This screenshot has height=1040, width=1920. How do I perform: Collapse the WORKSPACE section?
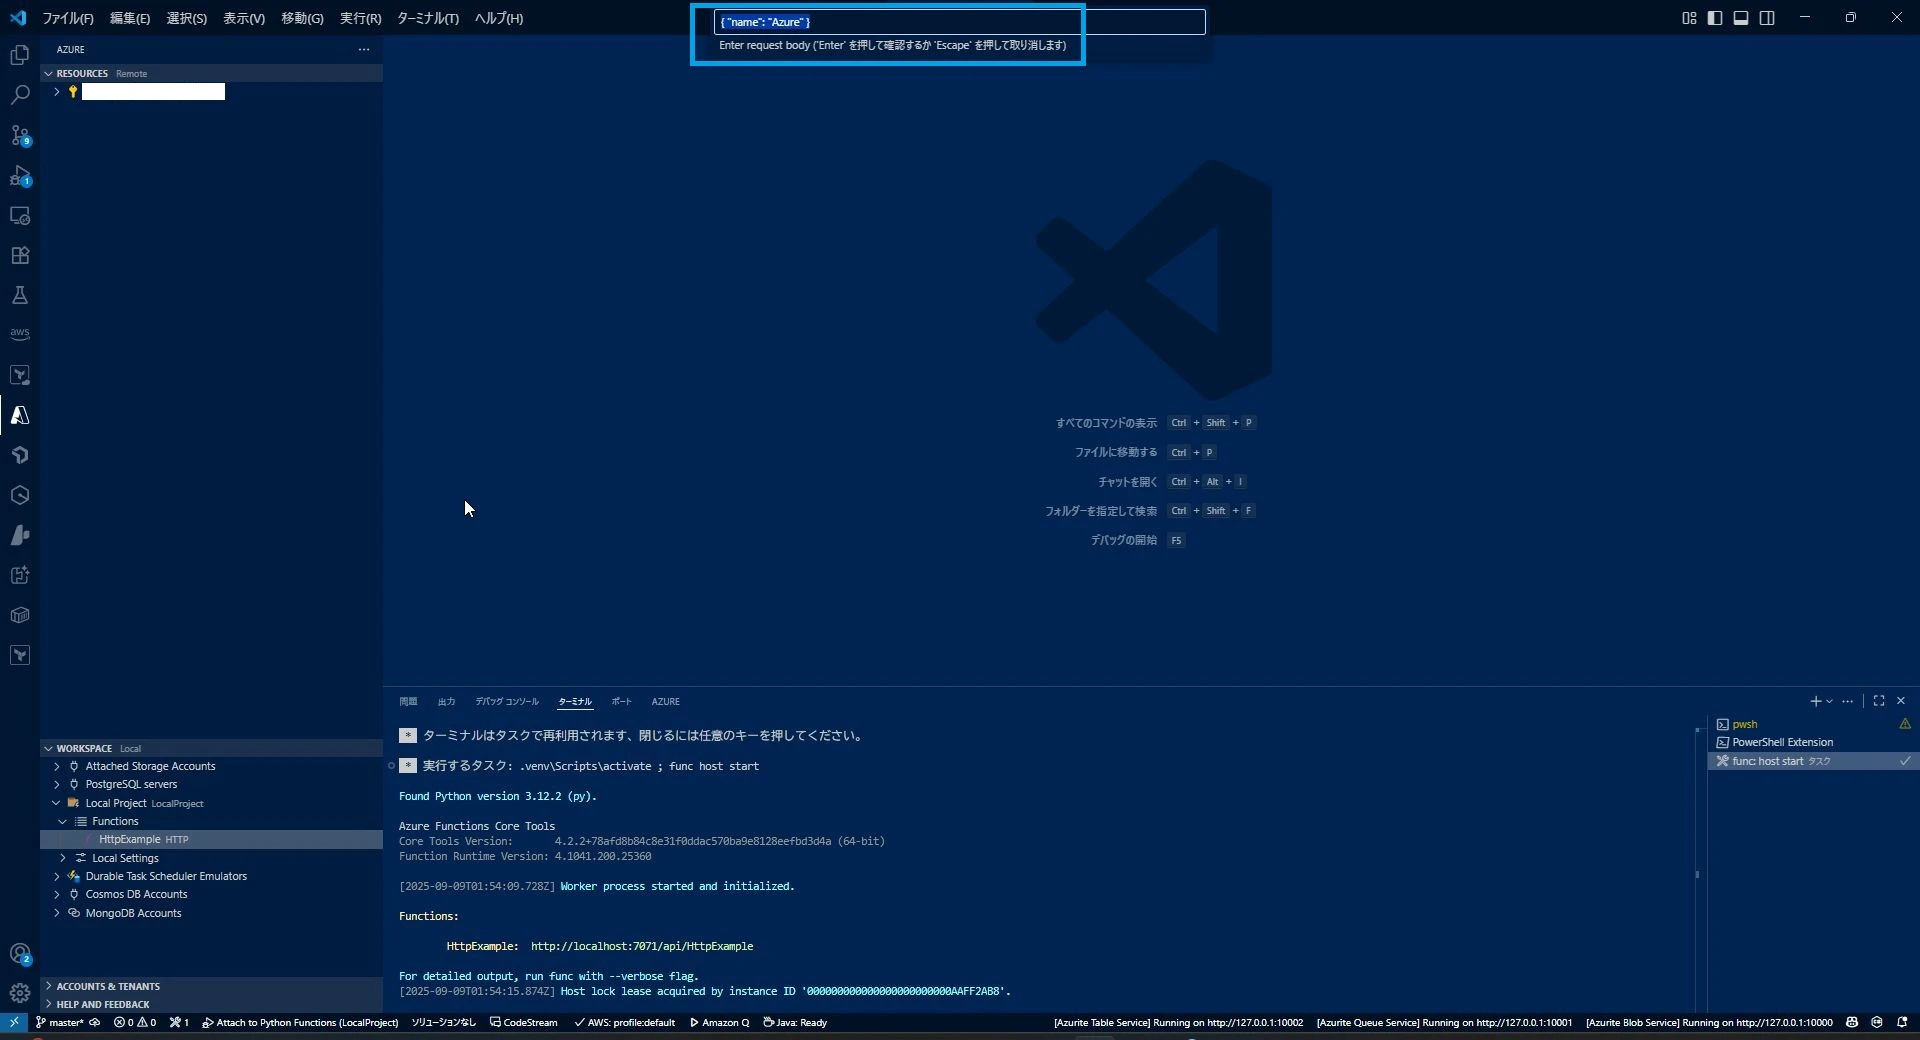48,748
